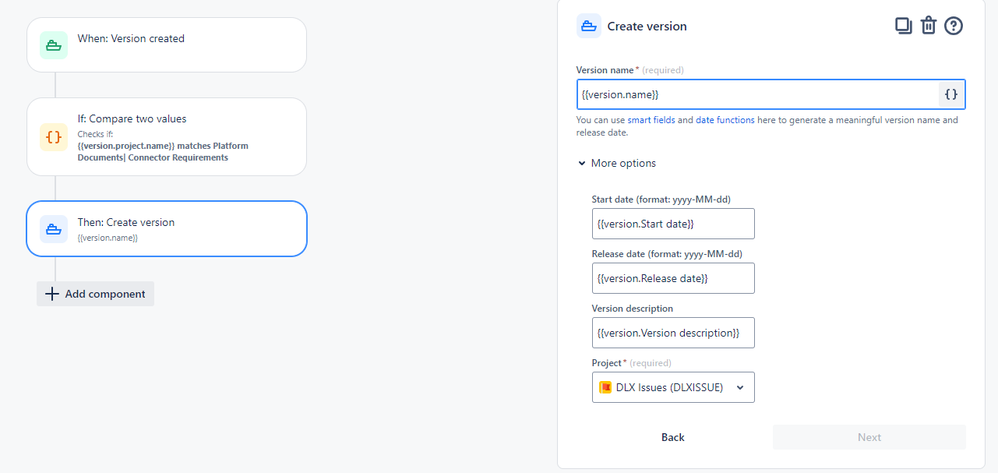Click the Version description input field
Viewport: 998px width, 473px height.
pos(673,333)
